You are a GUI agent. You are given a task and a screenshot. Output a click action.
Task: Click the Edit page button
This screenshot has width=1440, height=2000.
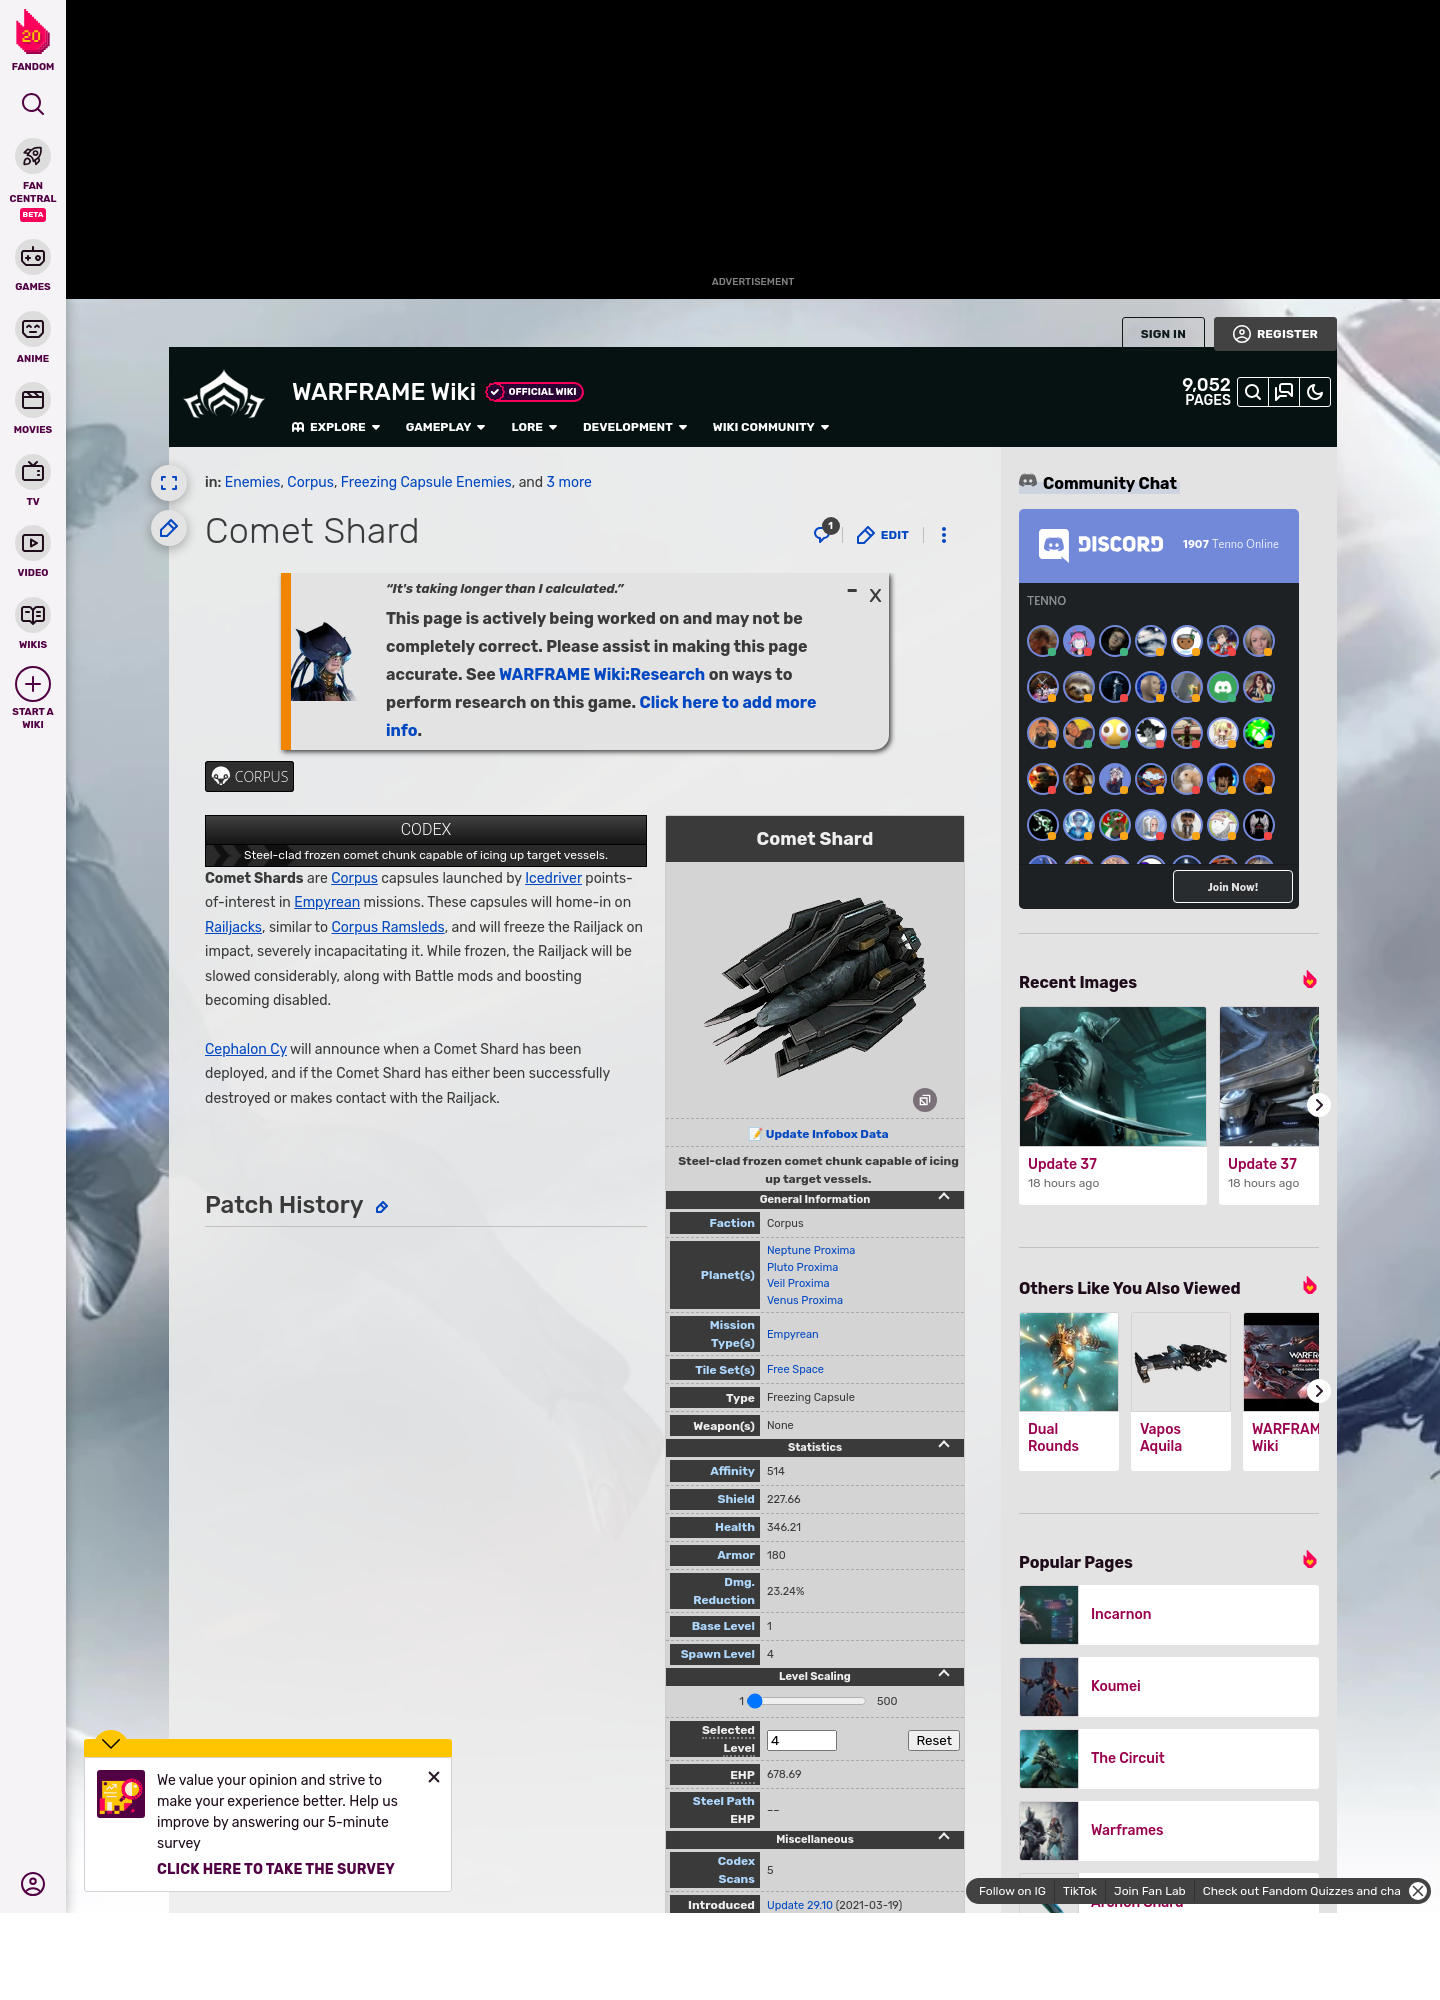click(x=883, y=535)
